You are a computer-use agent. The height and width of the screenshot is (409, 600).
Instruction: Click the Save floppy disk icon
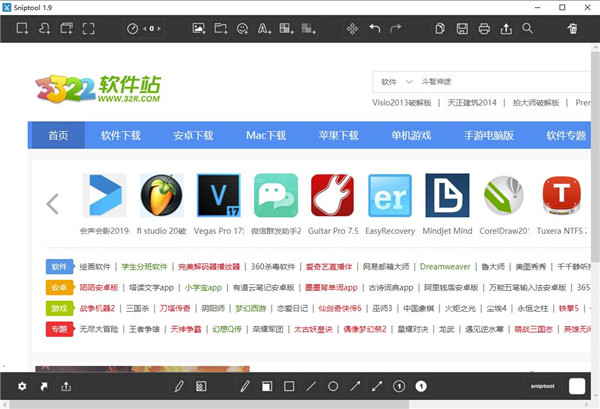point(463,29)
